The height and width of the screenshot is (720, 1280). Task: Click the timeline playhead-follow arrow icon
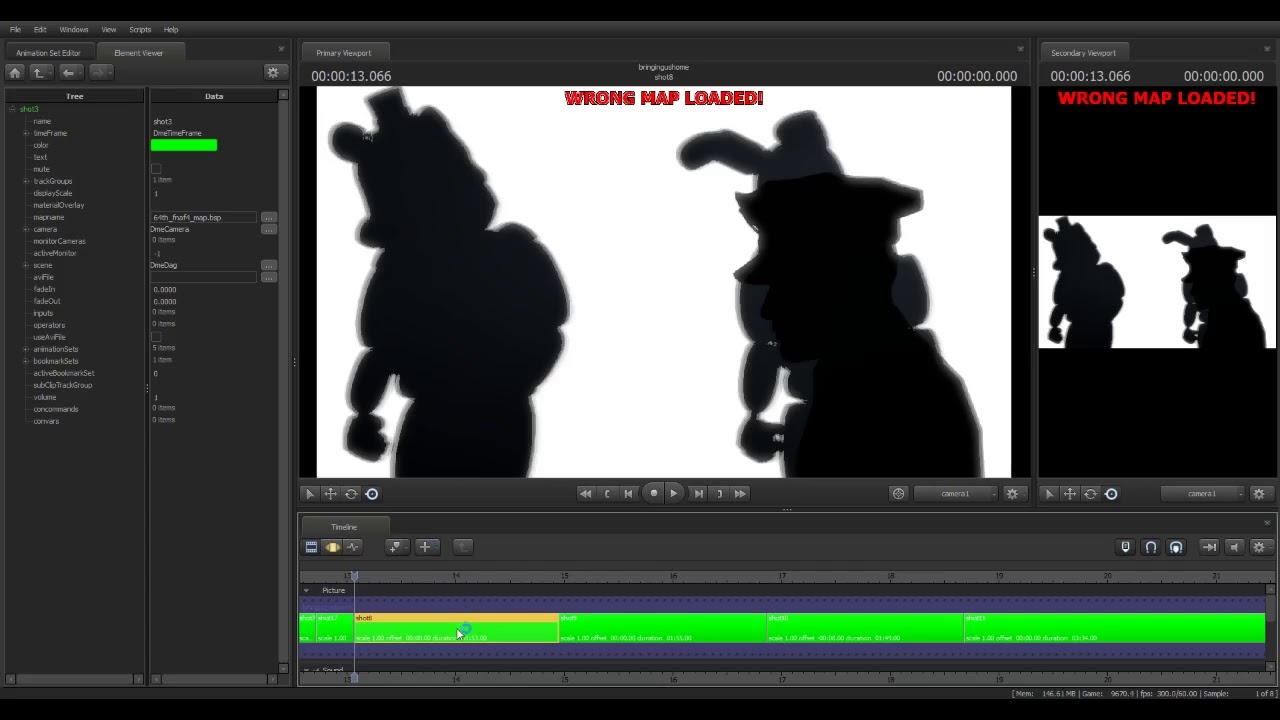point(1209,547)
